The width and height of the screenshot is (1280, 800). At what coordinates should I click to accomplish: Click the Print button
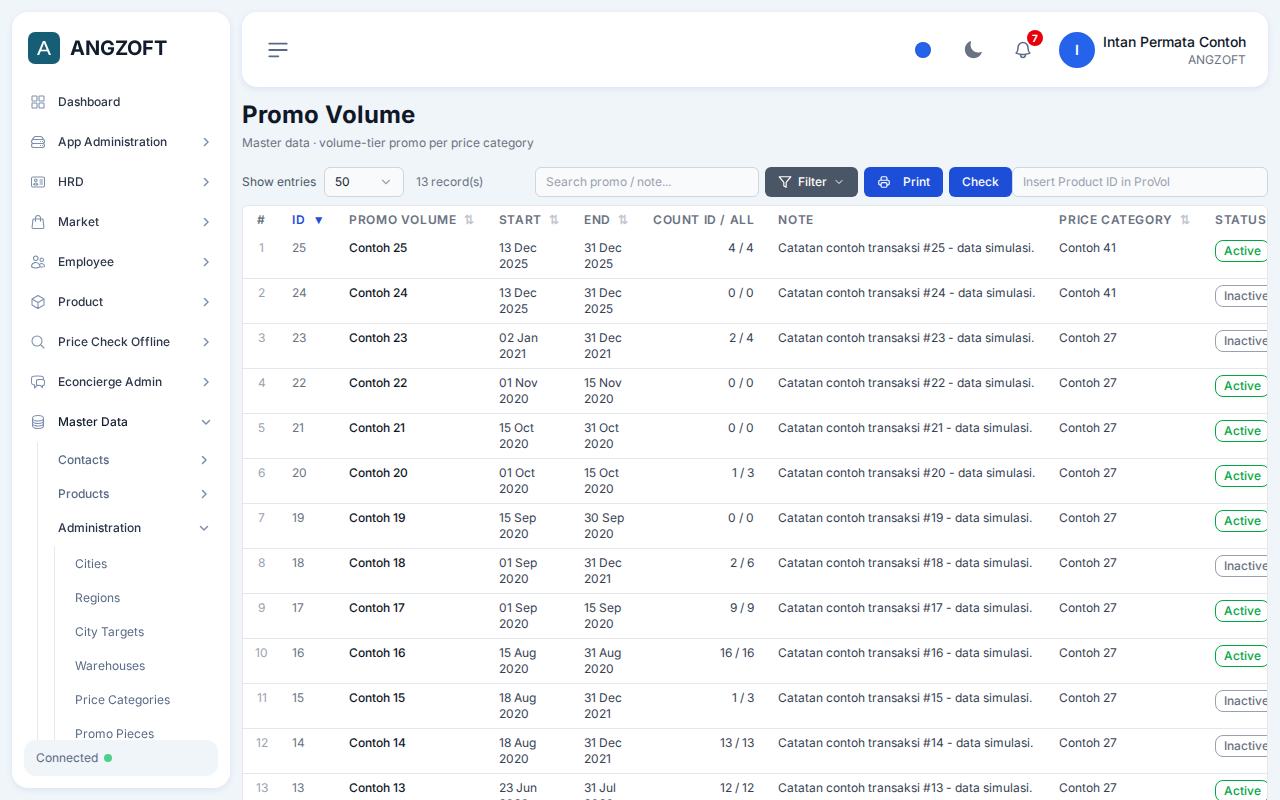click(903, 182)
